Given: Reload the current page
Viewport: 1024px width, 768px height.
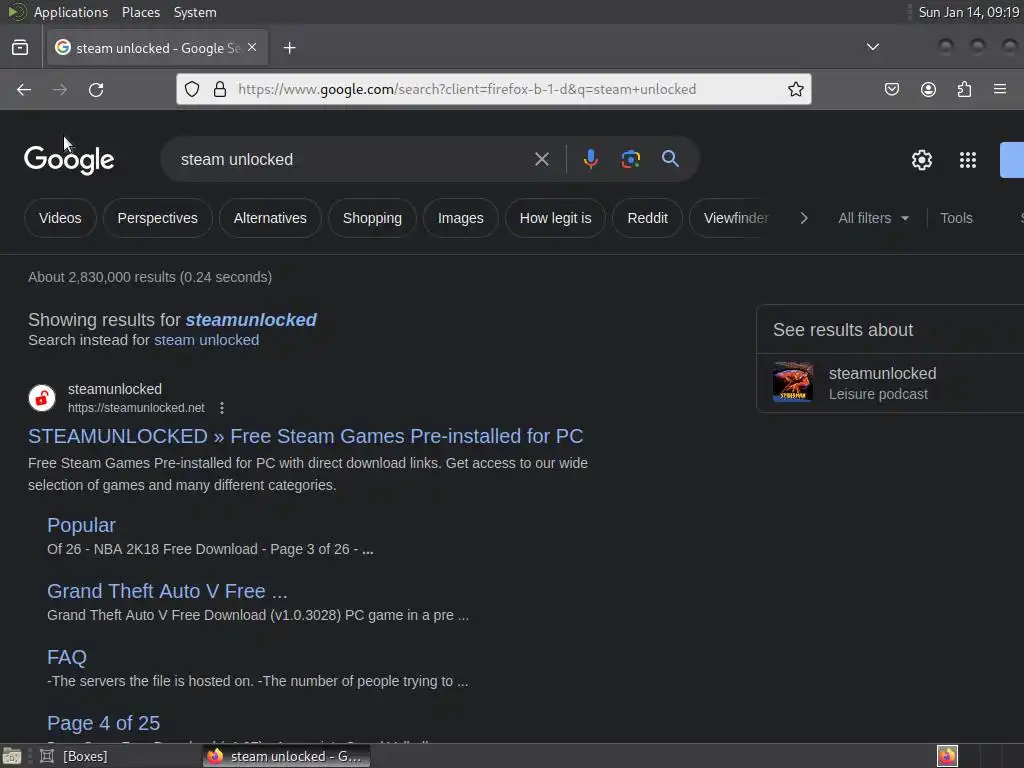Looking at the screenshot, I should pyautogui.click(x=96, y=89).
